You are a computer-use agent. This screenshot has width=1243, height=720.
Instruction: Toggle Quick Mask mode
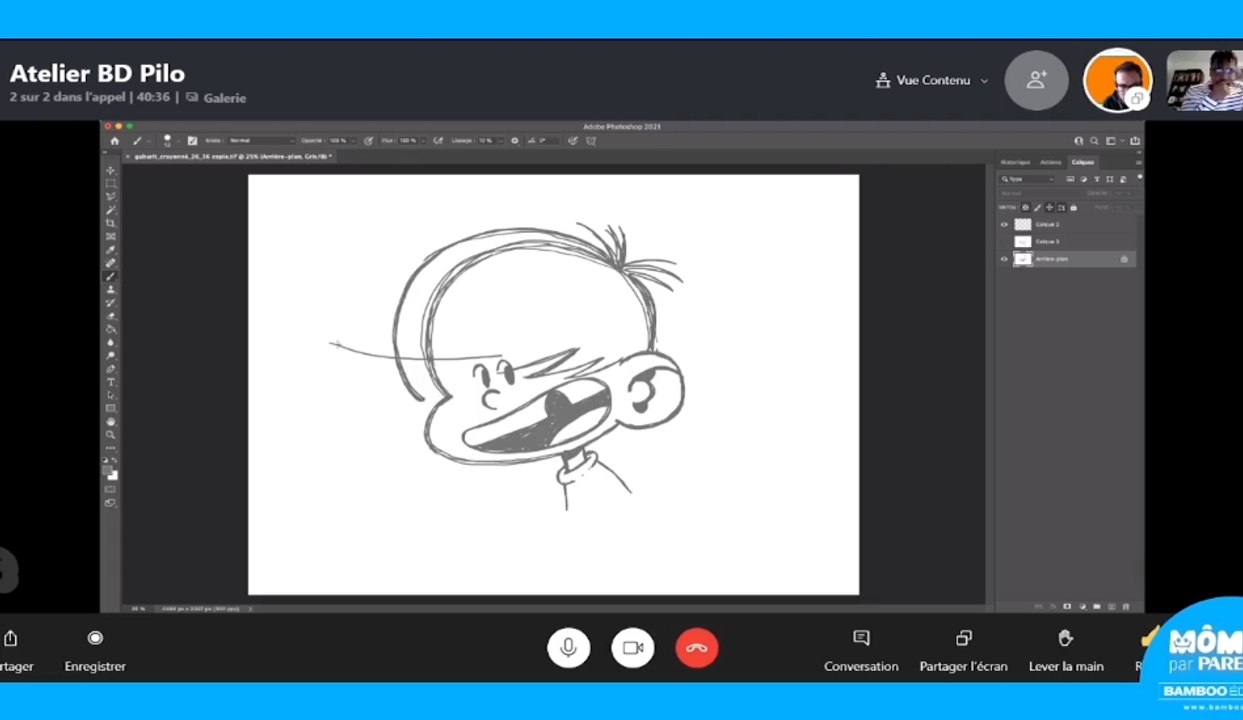(111, 488)
